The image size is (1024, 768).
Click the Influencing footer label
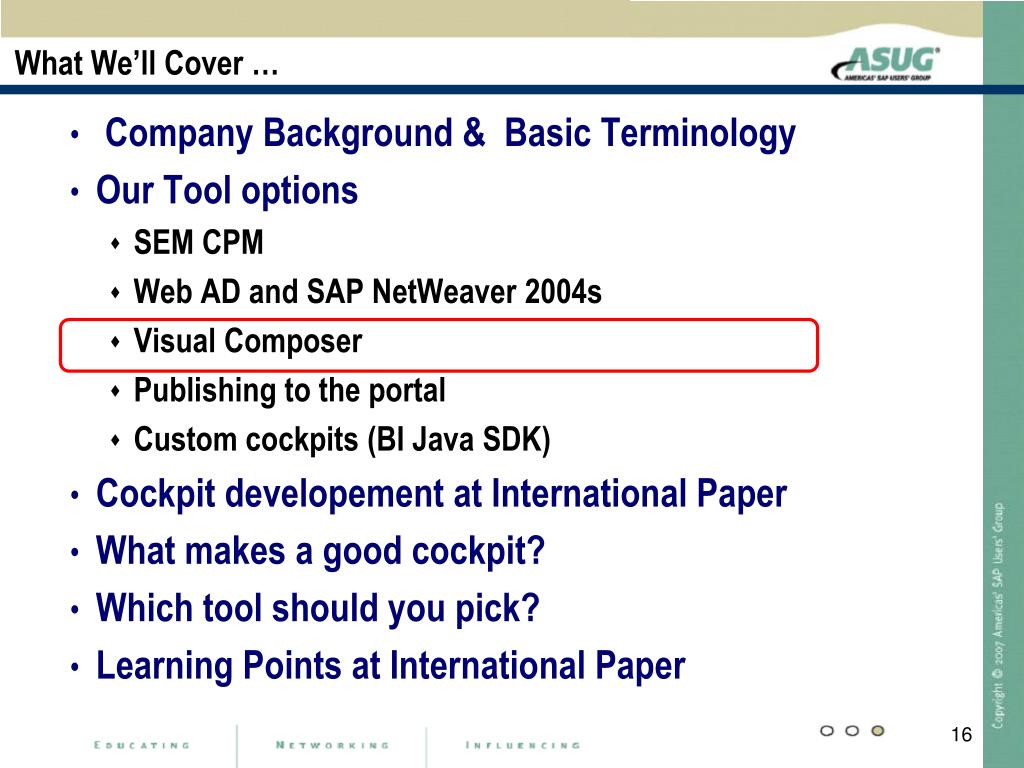522,745
